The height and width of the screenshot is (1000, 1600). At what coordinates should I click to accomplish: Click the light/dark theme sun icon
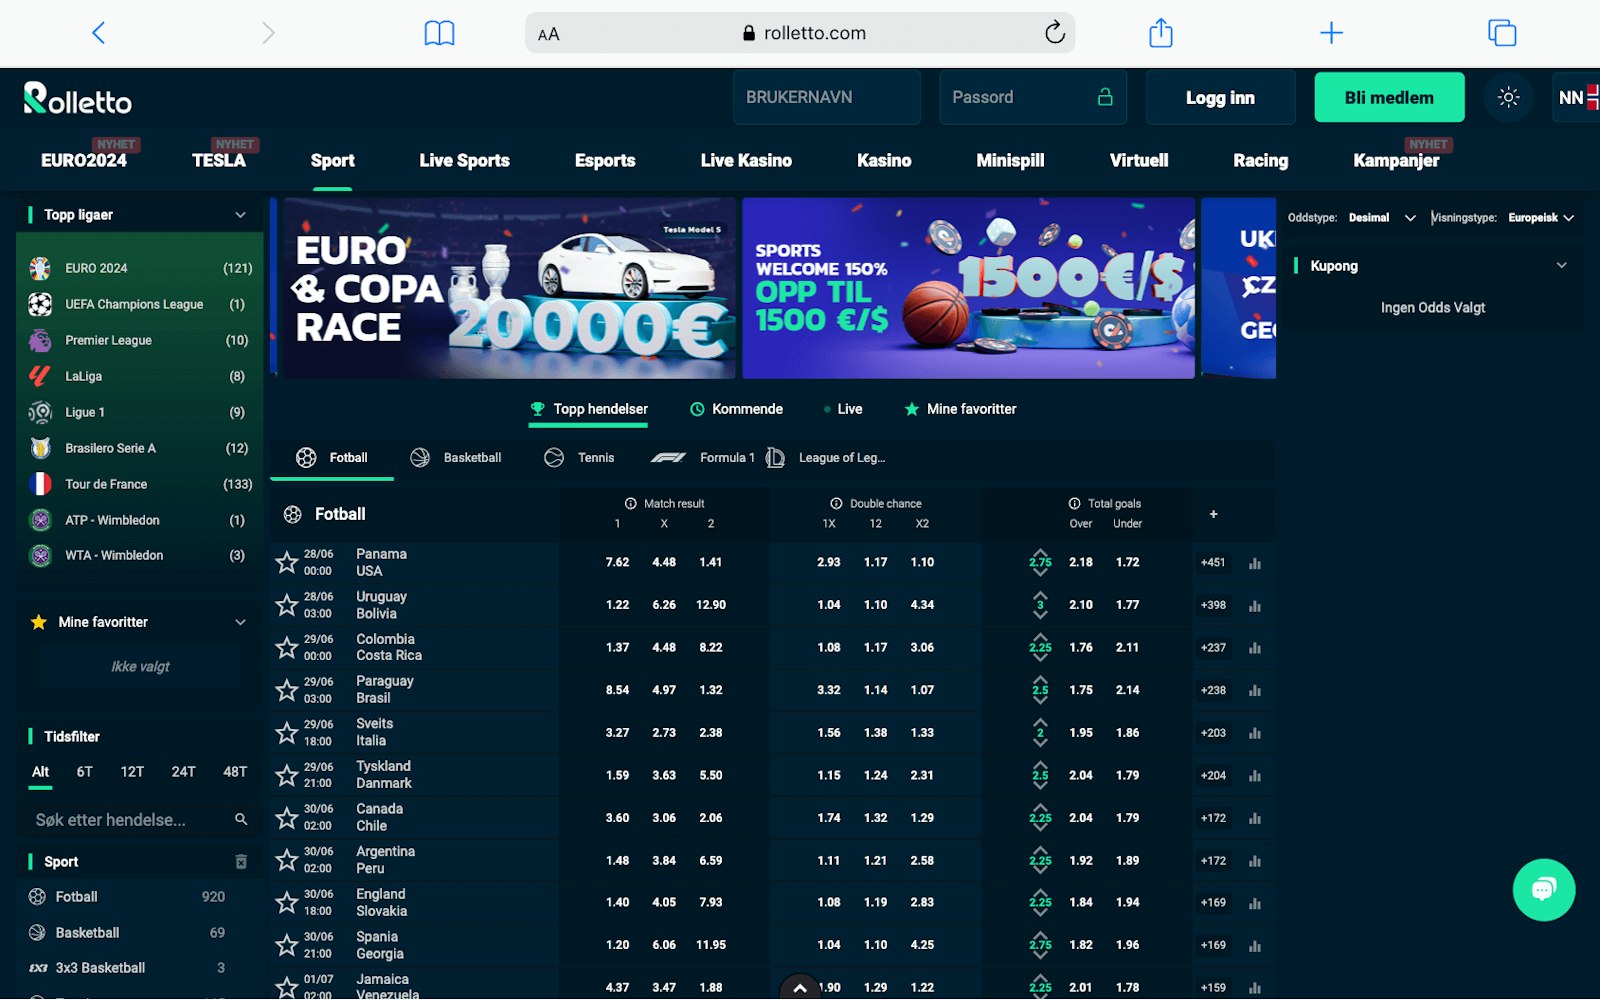(x=1508, y=97)
